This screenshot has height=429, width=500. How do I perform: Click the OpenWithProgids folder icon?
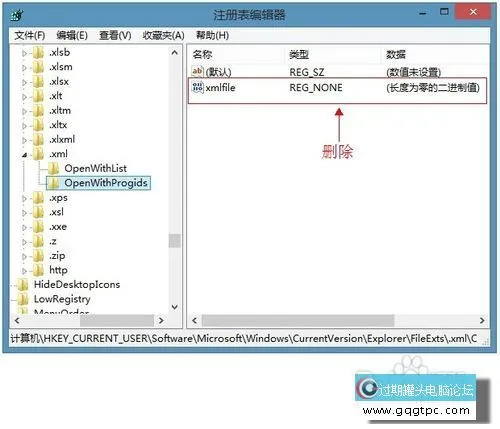tap(53, 183)
